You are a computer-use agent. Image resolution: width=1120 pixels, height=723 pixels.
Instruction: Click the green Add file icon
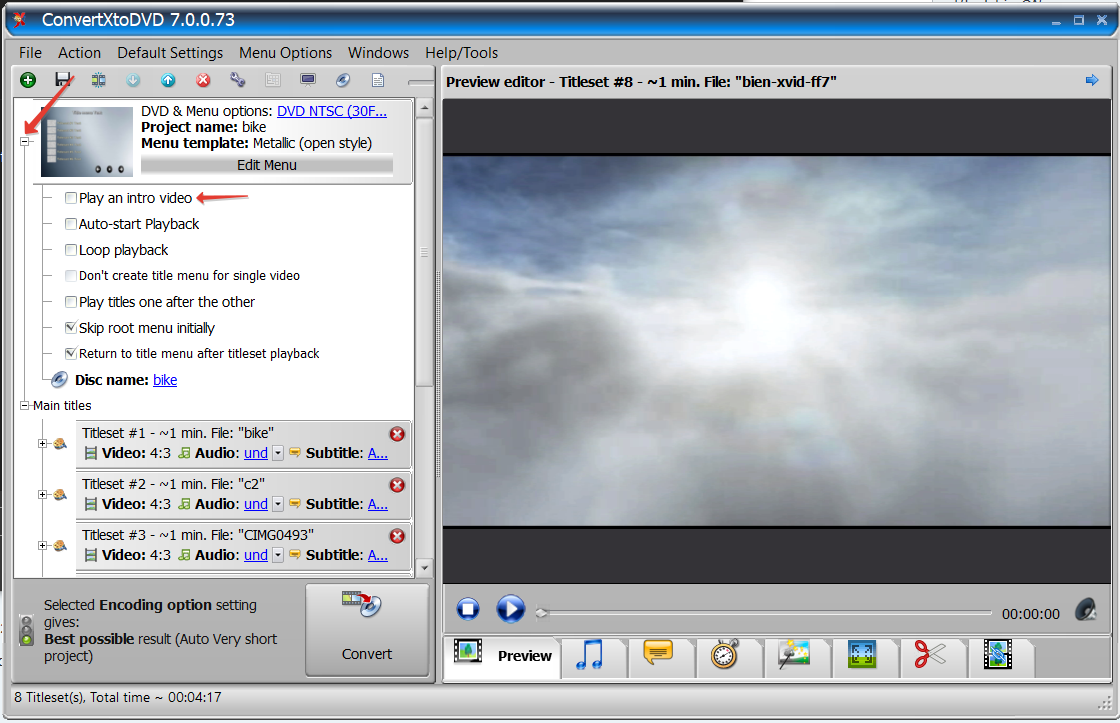click(x=28, y=80)
